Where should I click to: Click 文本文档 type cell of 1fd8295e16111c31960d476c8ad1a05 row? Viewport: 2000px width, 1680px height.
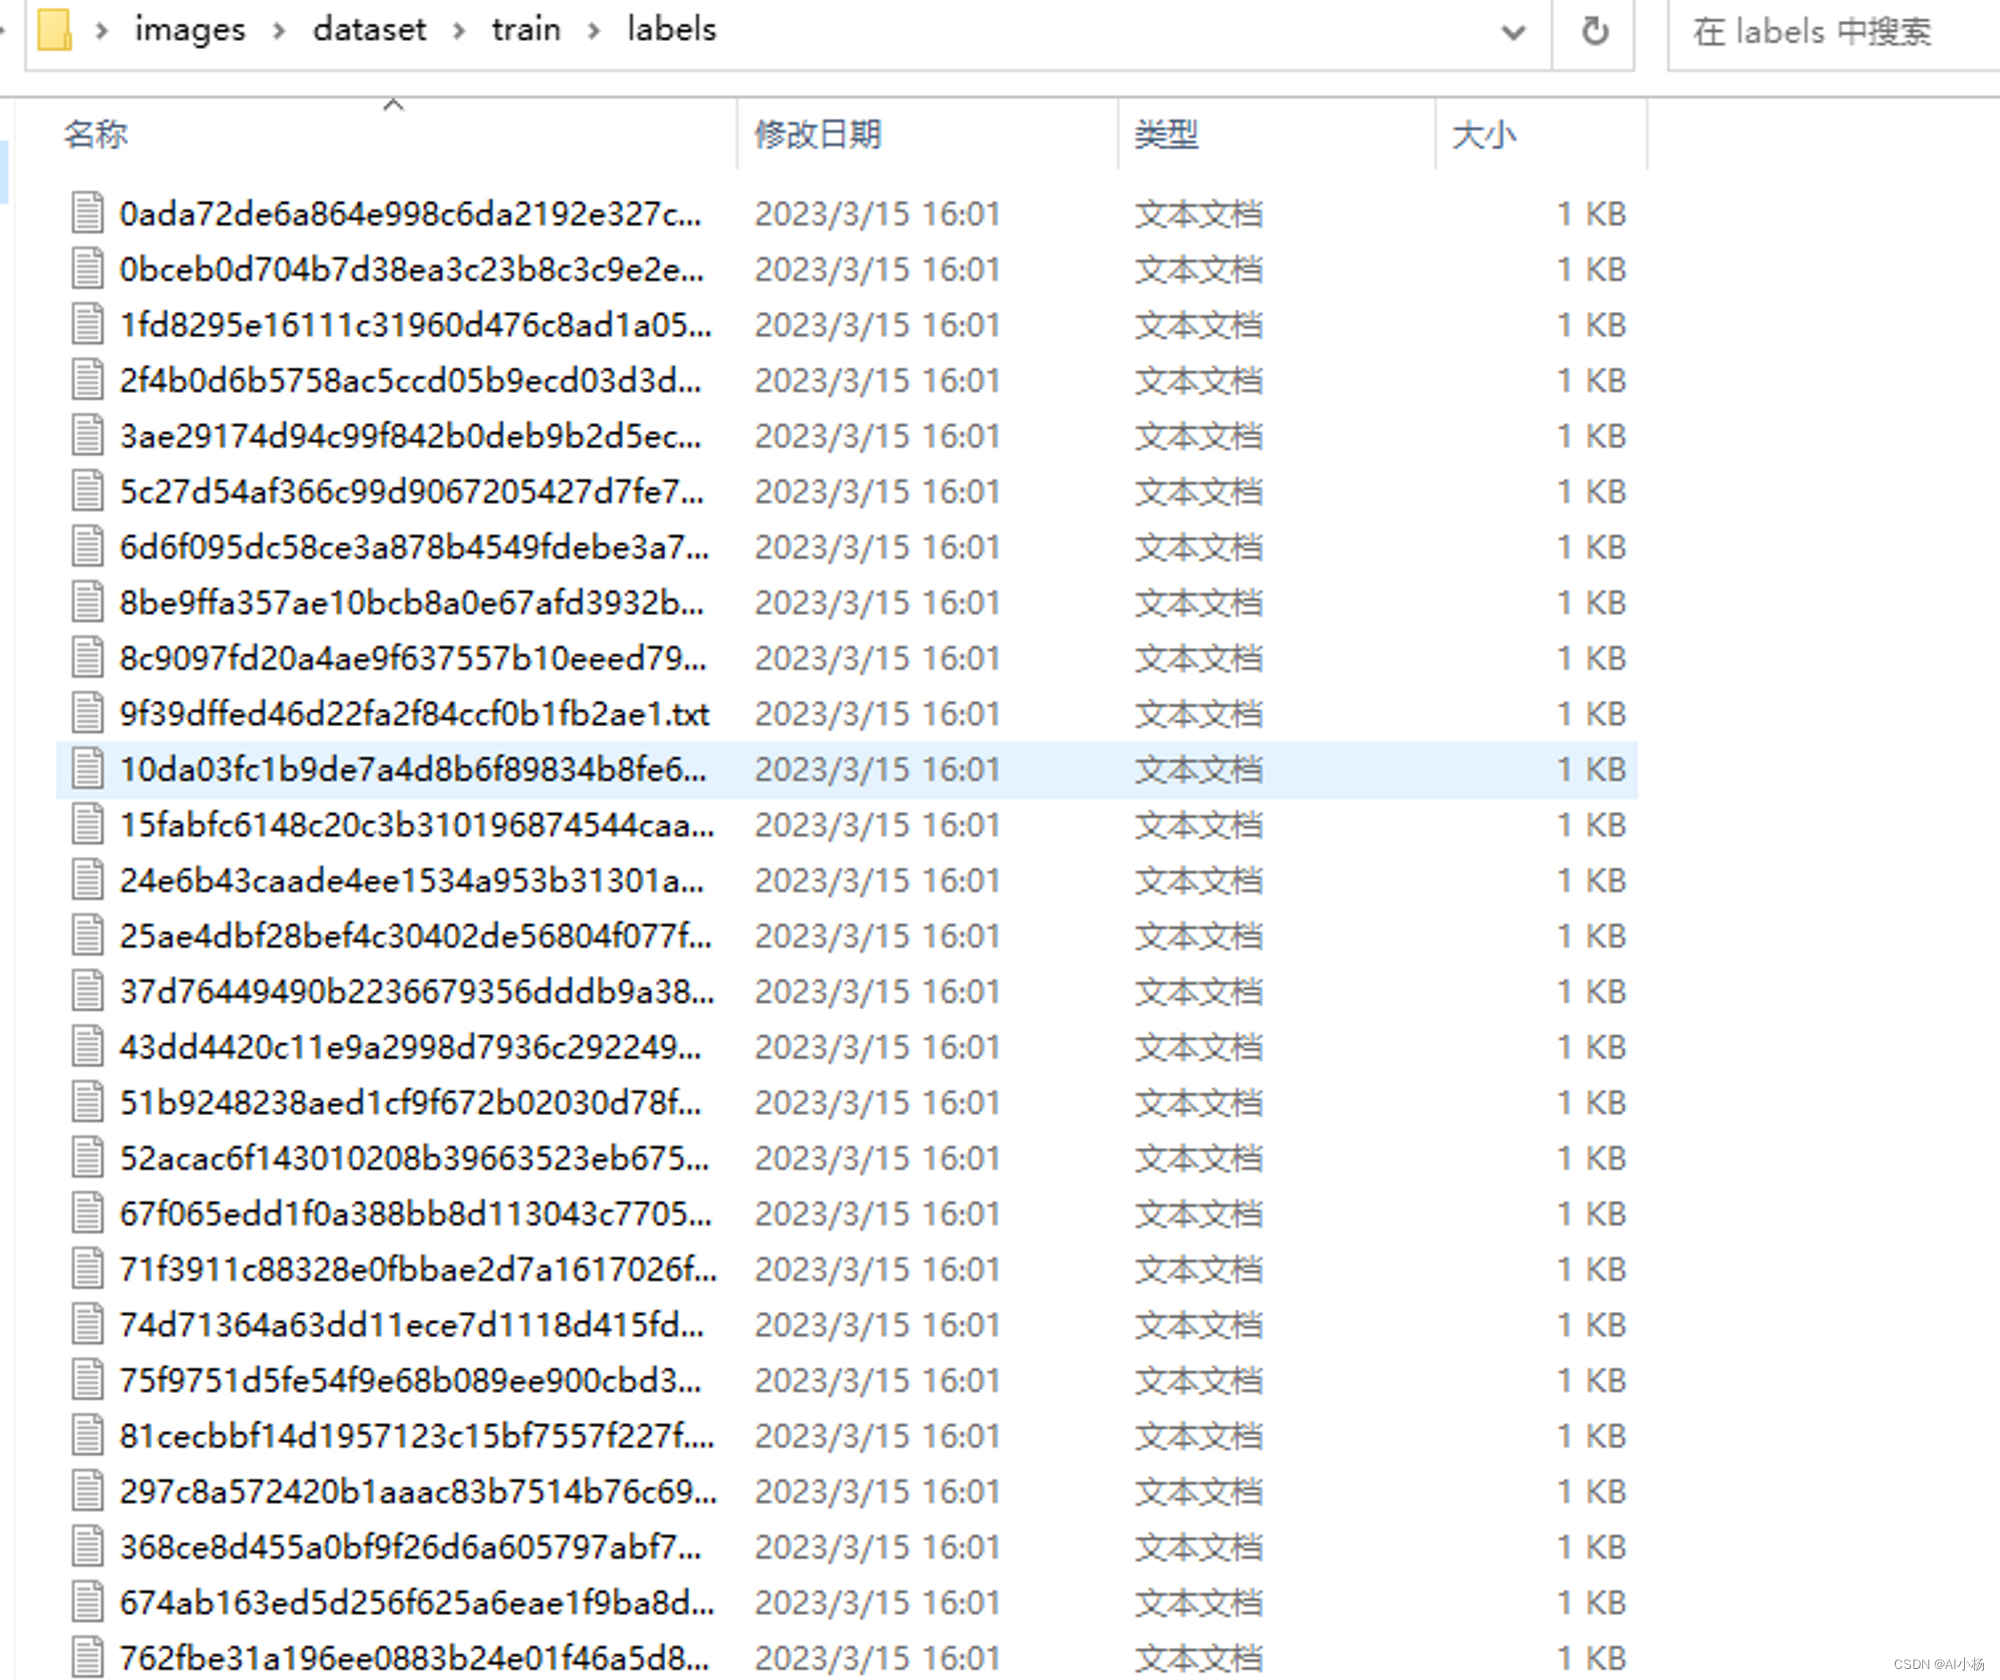click(1198, 324)
